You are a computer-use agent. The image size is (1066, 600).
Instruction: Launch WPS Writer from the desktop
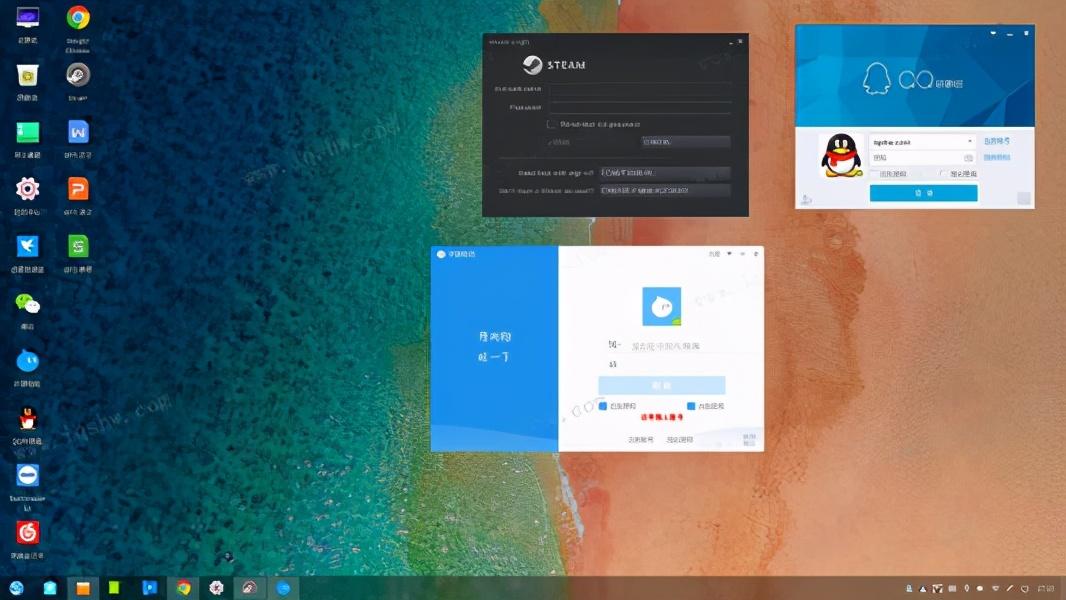point(77,132)
